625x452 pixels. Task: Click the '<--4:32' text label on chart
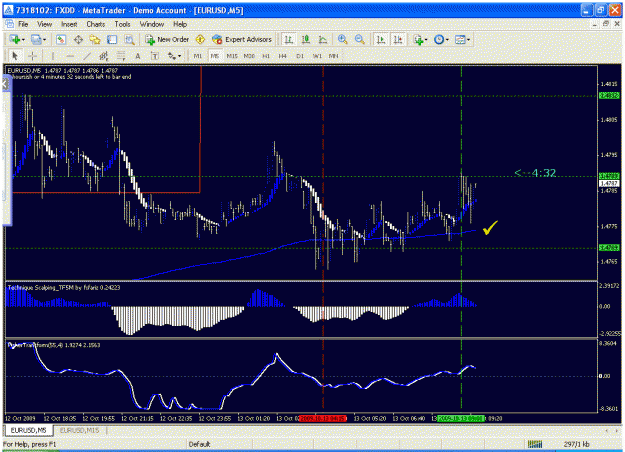[x=535, y=173]
